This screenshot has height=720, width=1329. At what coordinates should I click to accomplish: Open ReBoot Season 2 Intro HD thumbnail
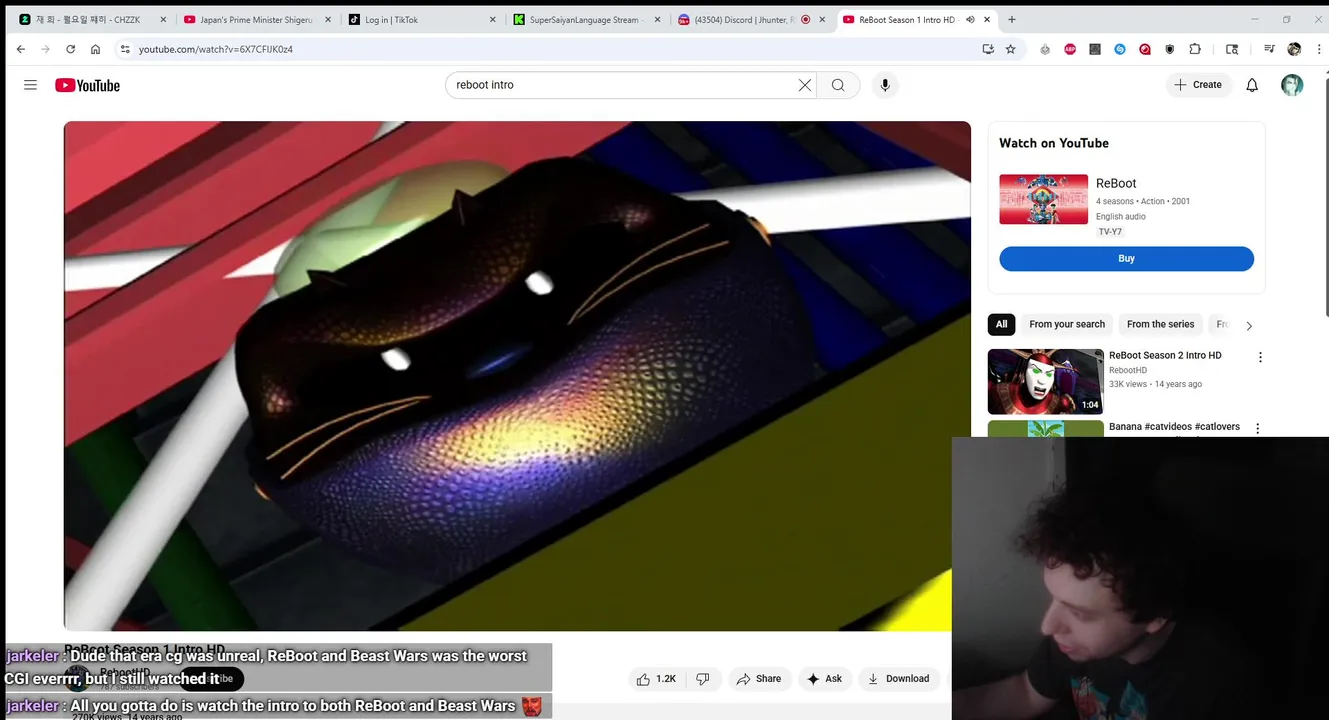click(1045, 381)
